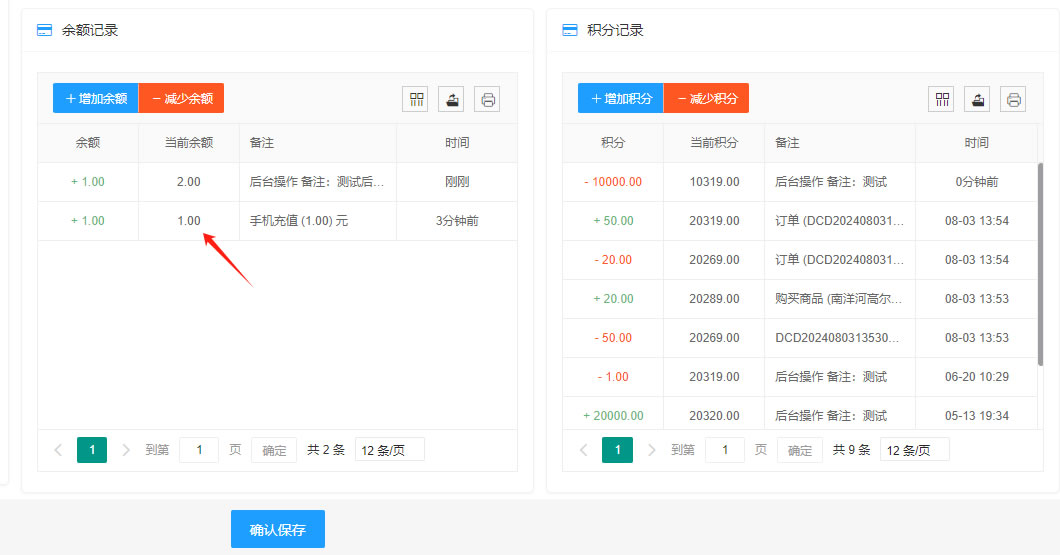The width and height of the screenshot is (1060, 555).
Task: Click the 06-20 10:29 time cell
Action: click(x=976, y=377)
